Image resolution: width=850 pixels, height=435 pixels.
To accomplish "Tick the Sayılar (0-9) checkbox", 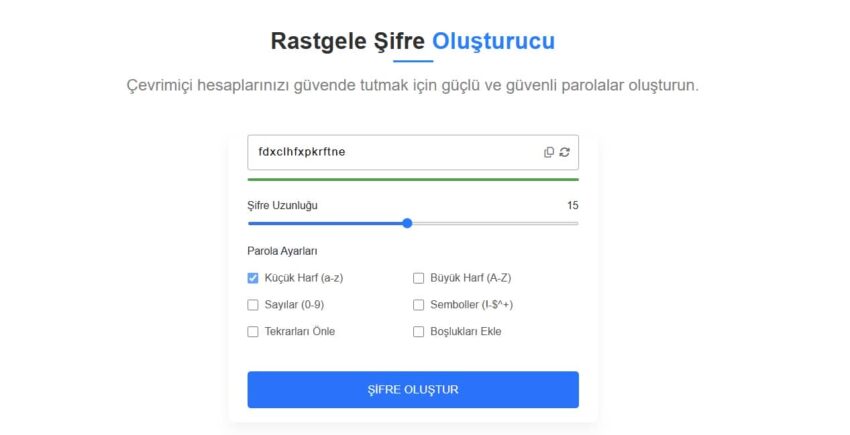I will [x=253, y=305].
